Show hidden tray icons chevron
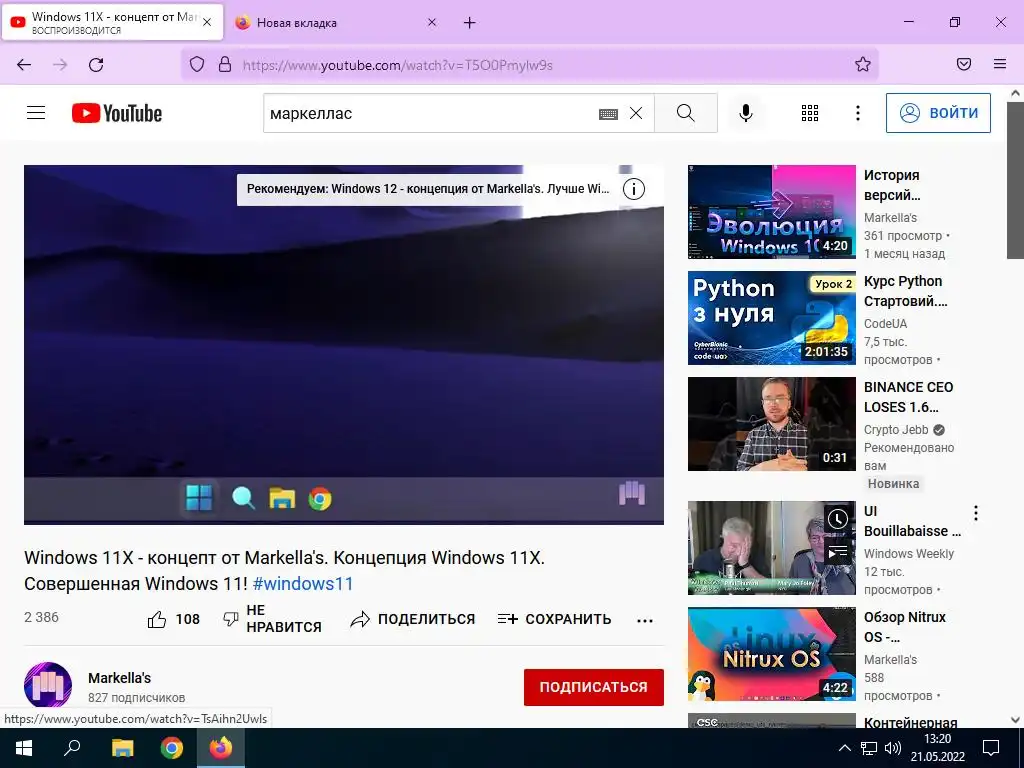This screenshot has height=768, width=1024. 844,748
